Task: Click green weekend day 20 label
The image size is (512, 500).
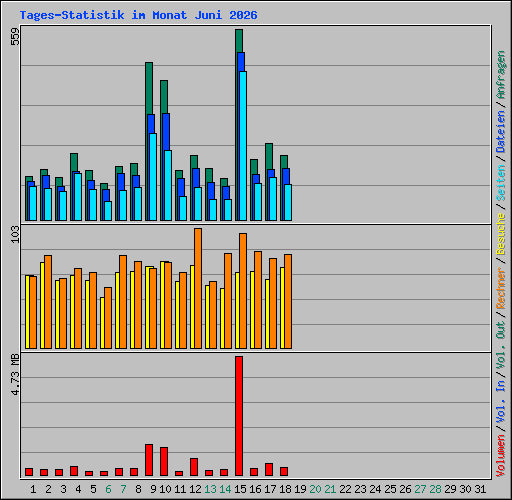Action: [315, 489]
